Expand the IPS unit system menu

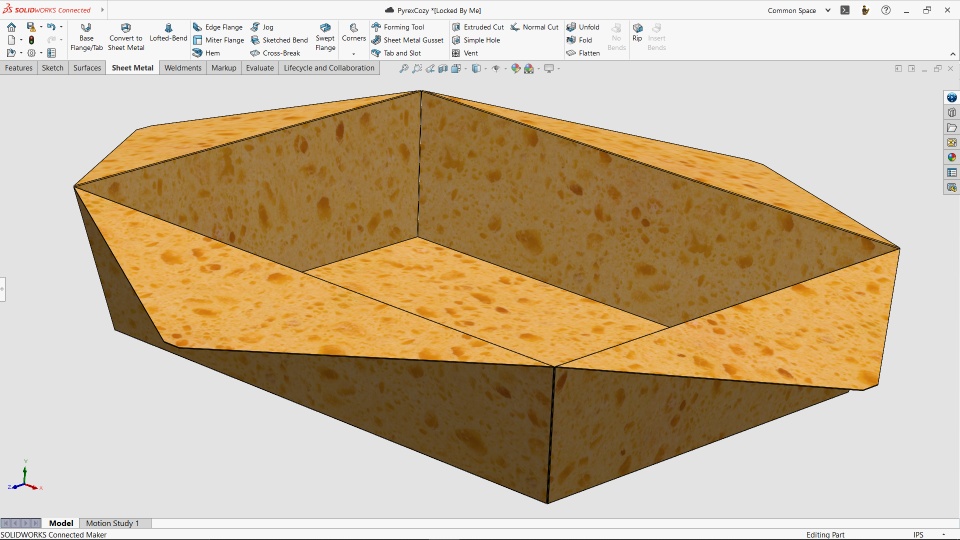point(918,535)
